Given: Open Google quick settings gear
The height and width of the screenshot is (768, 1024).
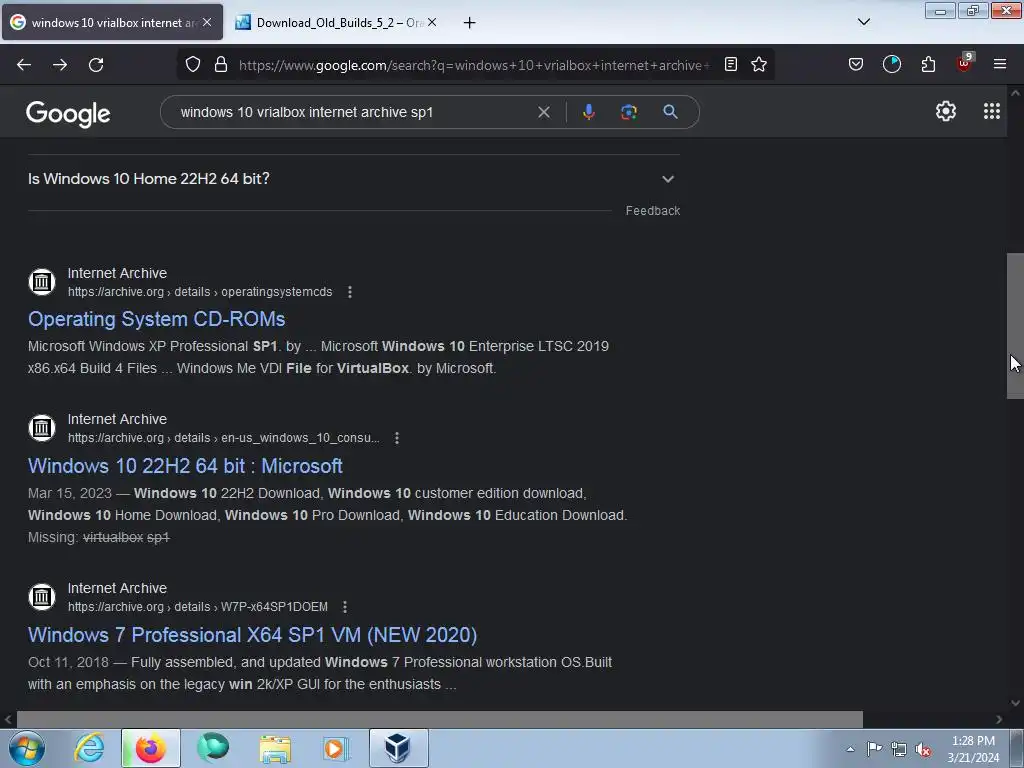Looking at the screenshot, I should click(x=946, y=111).
